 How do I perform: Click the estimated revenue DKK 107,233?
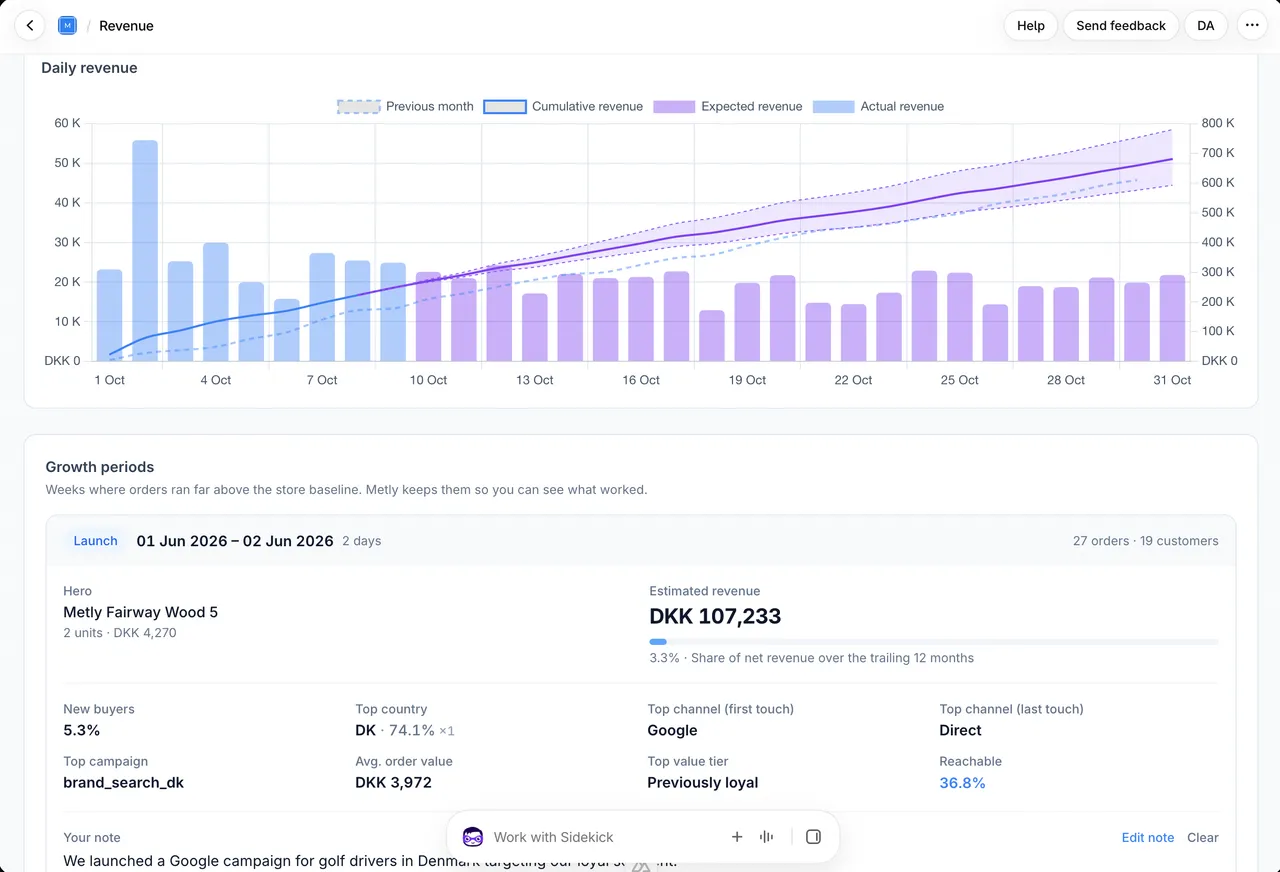point(715,616)
